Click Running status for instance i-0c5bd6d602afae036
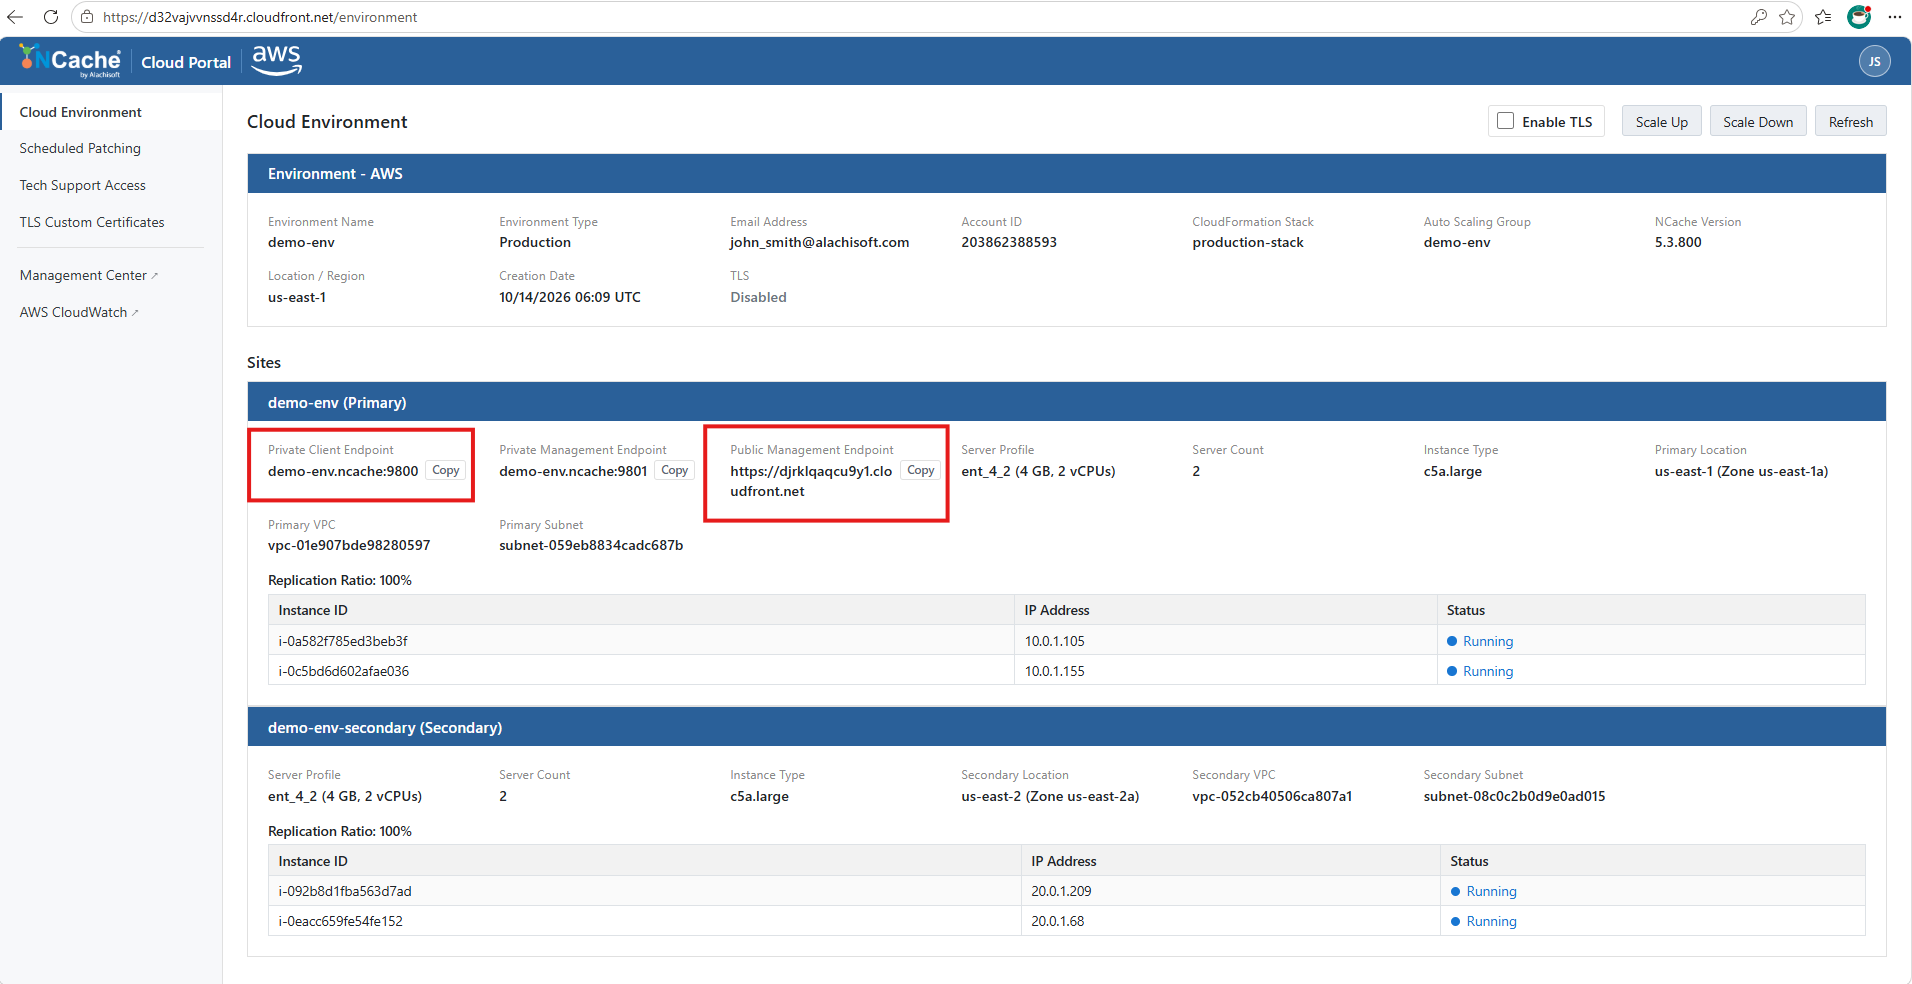The height and width of the screenshot is (984, 1912). (1488, 671)
